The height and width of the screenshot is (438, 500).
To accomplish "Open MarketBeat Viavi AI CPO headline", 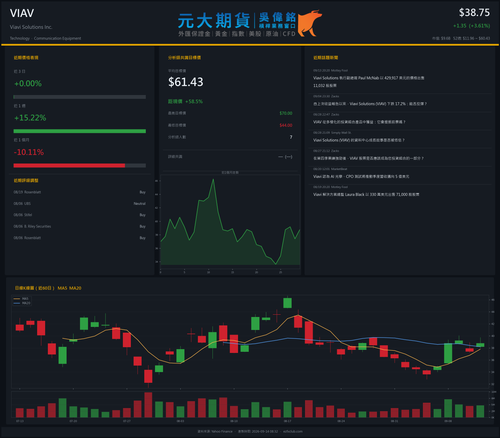I will (x=361, y=176).
